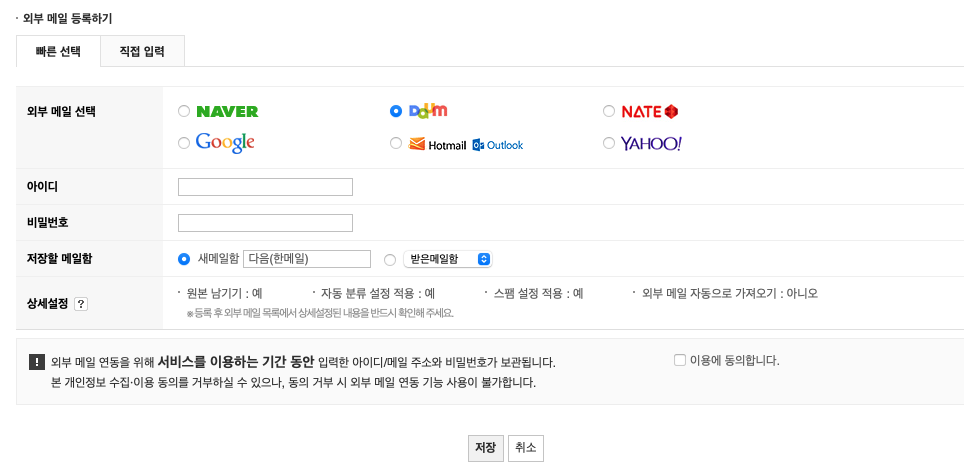
Task: Select the Google radio button
Action: pos(184,143)
